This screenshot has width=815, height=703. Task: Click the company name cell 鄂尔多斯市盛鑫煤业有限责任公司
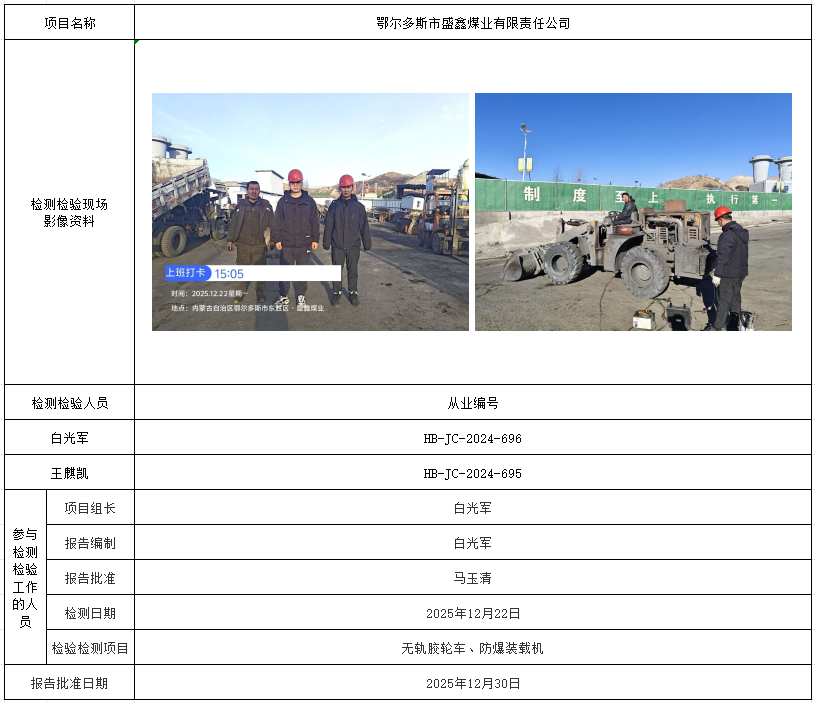[x=472, y=23]
